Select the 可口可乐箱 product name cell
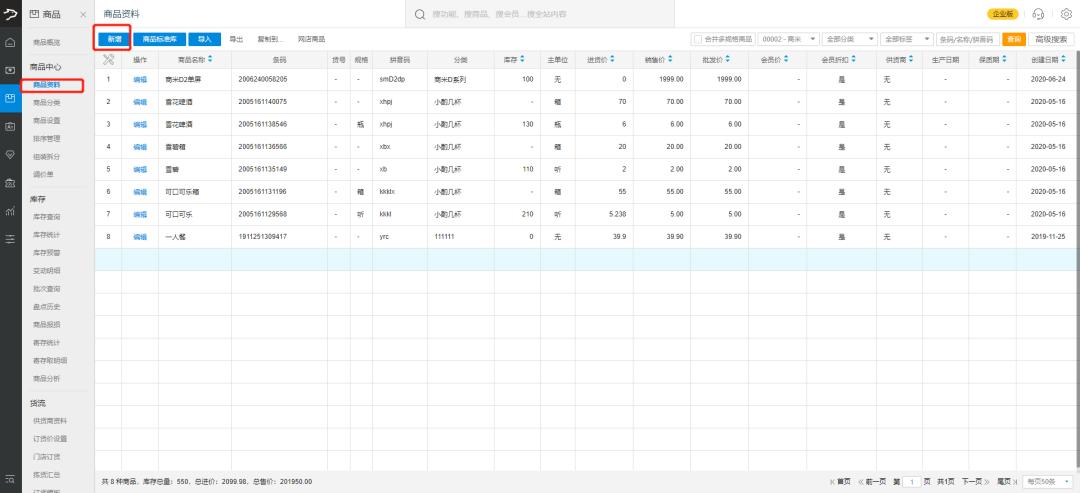 tap(195, 192)
